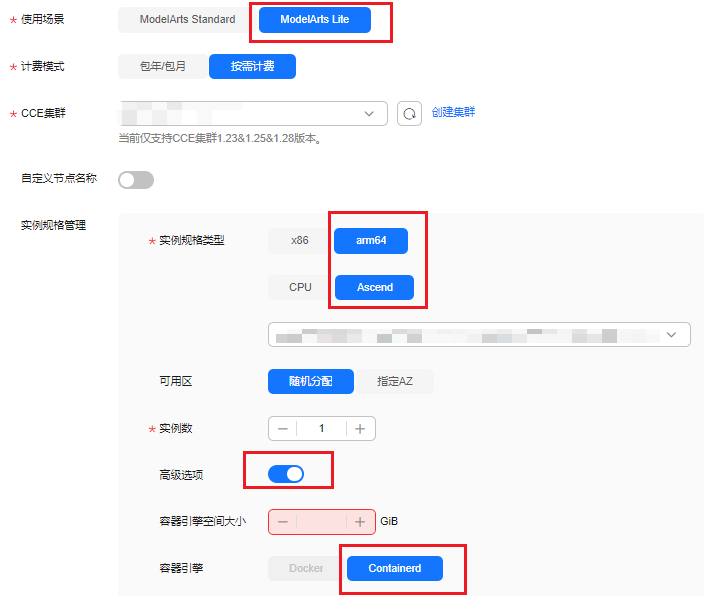This screenshot has height=596, width=704.
Task: Select ModelArts Lite usage scenario
Action: [315, 20]
